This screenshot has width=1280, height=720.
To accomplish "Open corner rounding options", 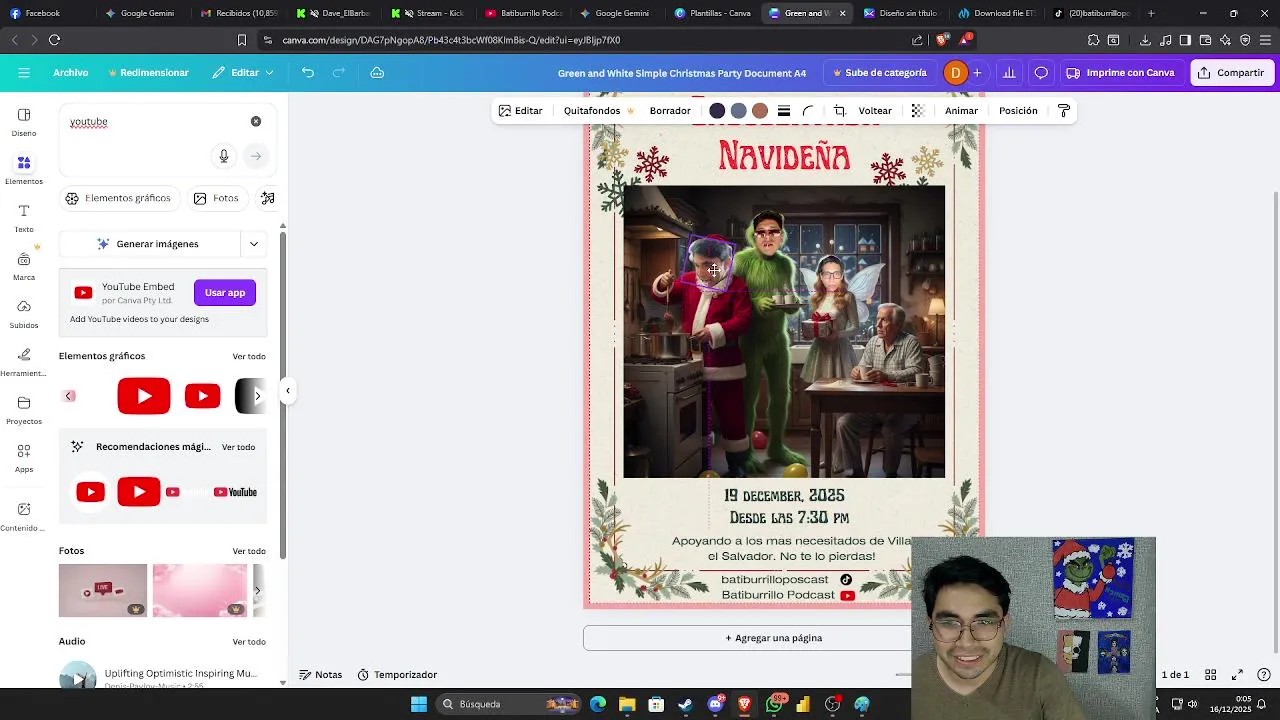I will pyautogui.click(x=808, y=111).
